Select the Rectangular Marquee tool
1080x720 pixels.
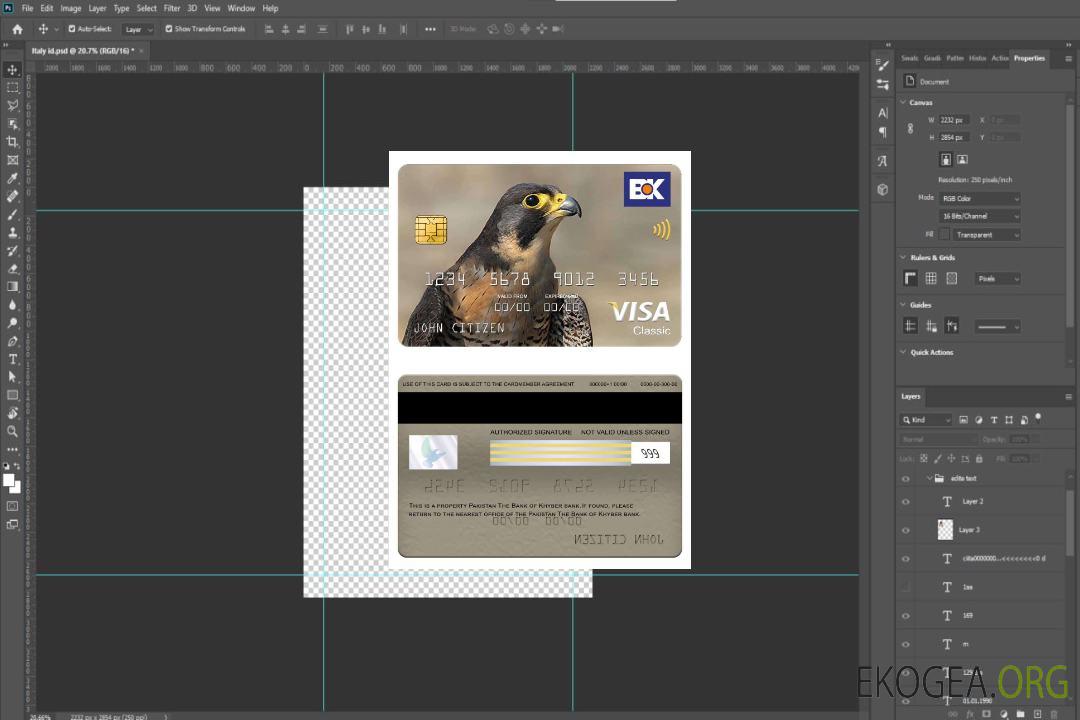click(12, 88)
